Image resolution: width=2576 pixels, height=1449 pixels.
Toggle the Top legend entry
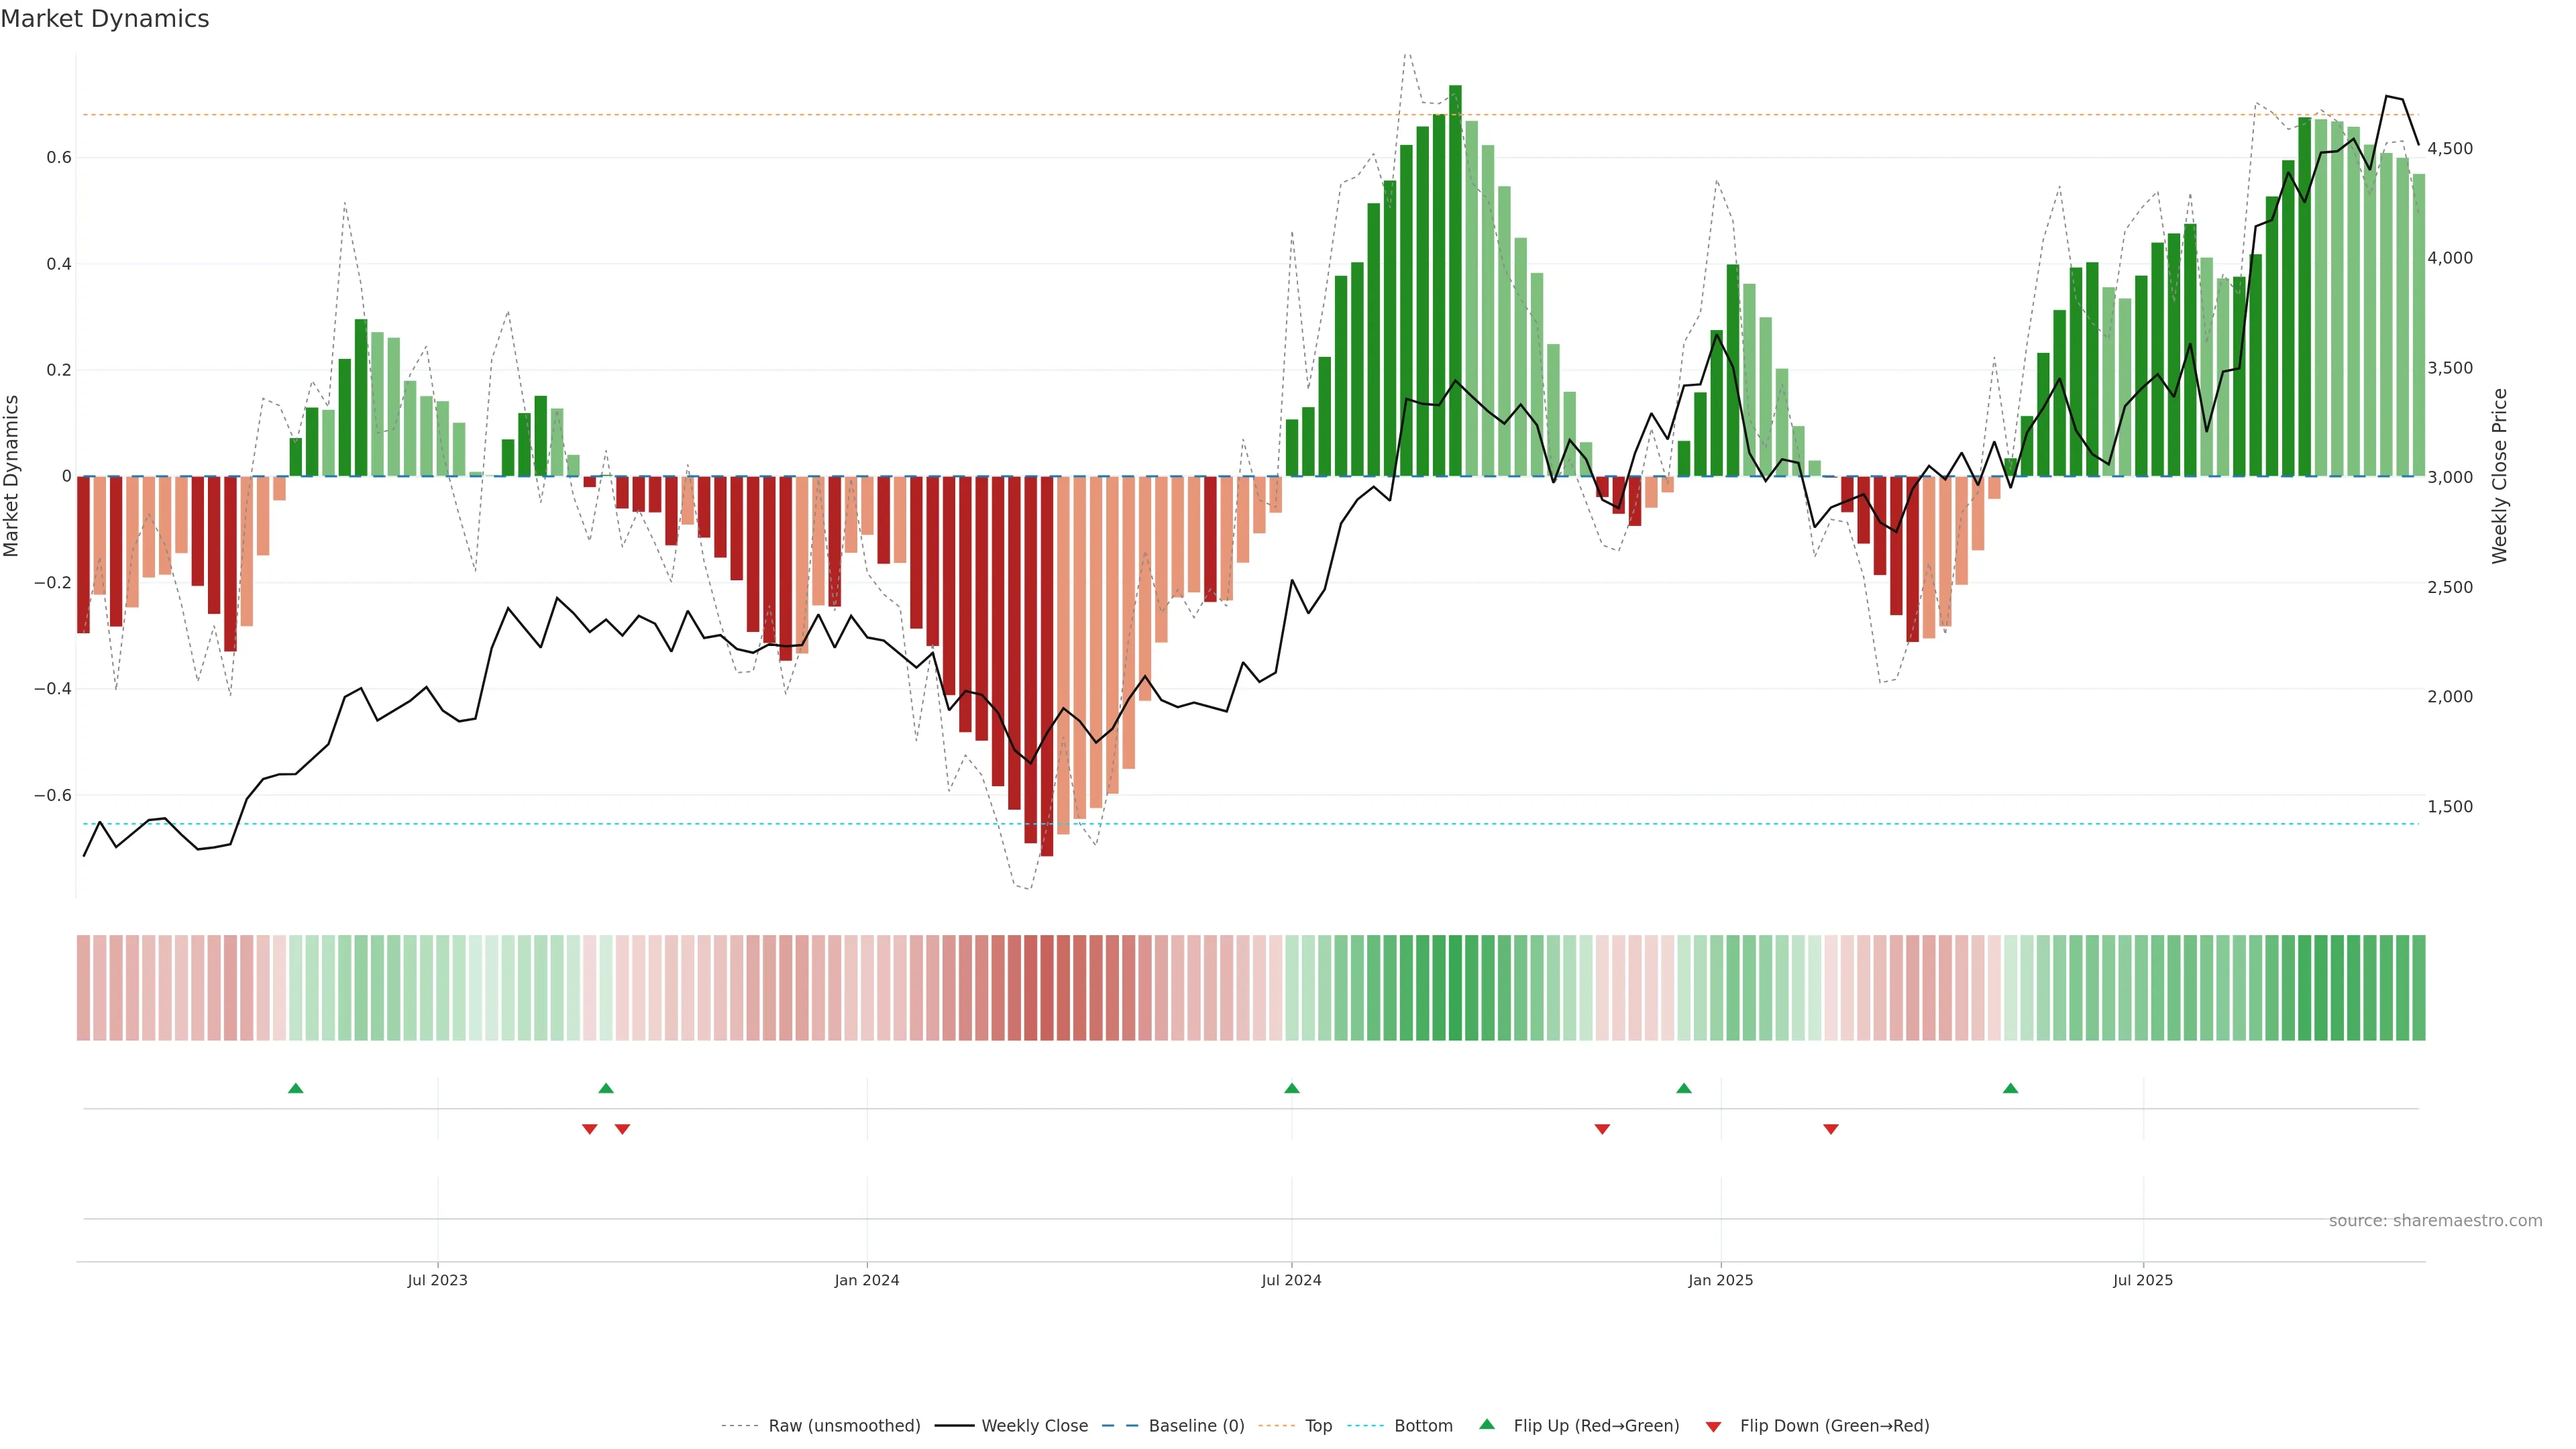click(x=1318, y=1425)
